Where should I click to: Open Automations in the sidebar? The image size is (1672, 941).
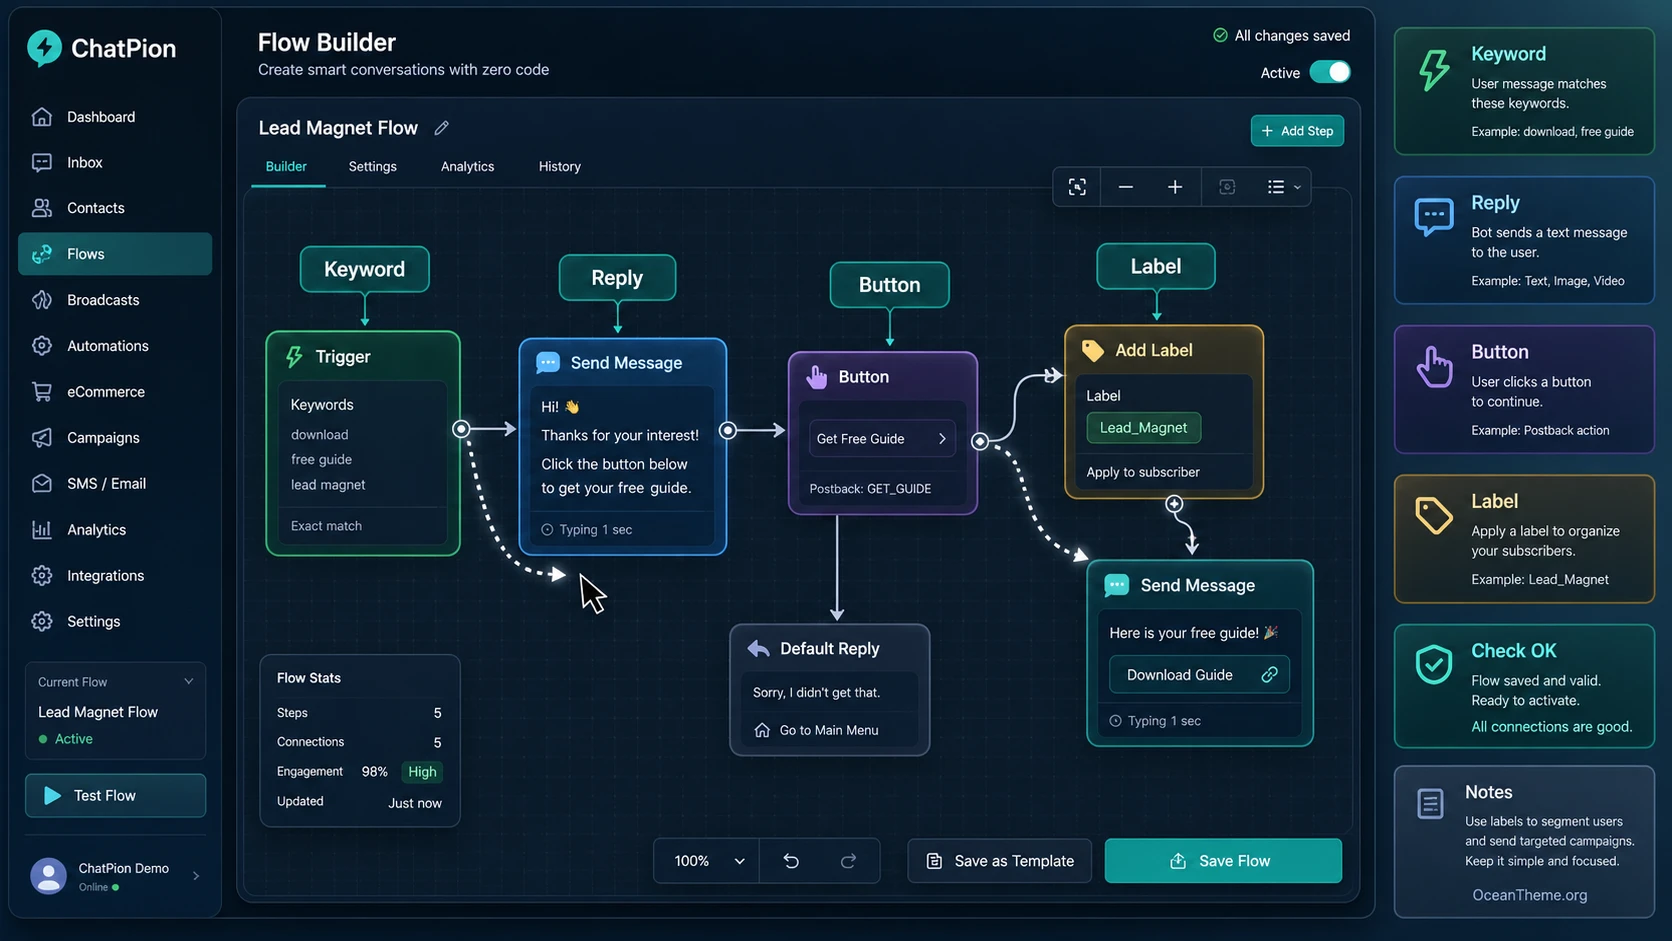click(x=115, y=346)
